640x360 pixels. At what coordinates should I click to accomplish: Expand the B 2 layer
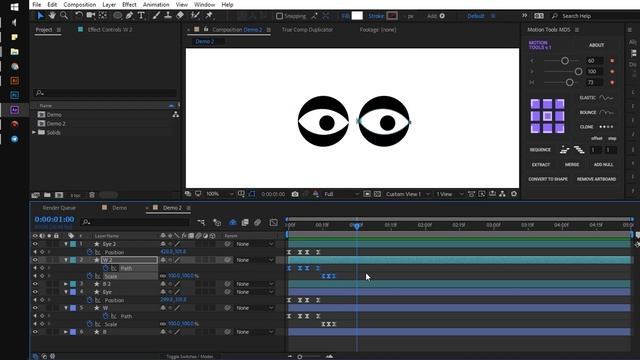pyautogui.click(x=66, y=284)
